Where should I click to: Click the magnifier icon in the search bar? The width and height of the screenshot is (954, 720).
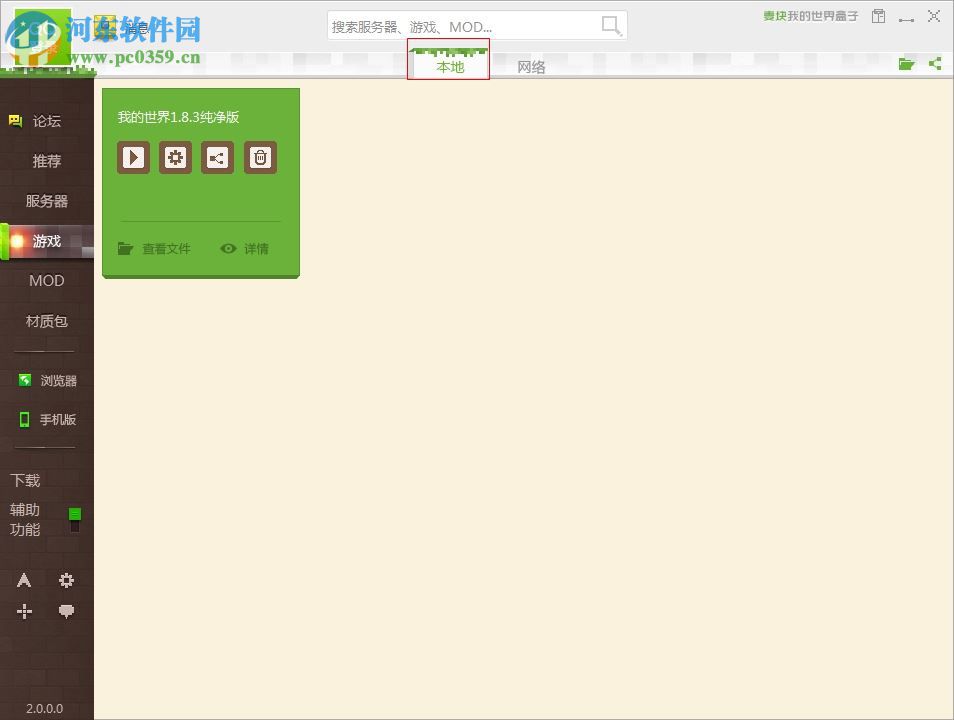pyautogui.click(x=610, y=25)
